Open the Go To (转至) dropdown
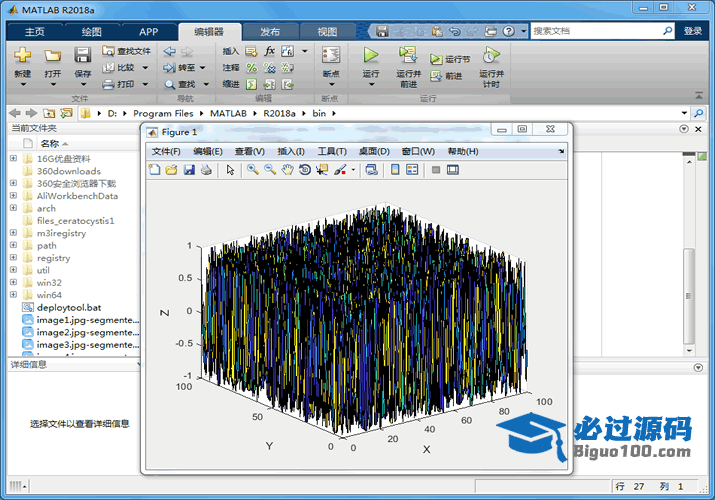 pyautogui.click(x=202, y=68)
